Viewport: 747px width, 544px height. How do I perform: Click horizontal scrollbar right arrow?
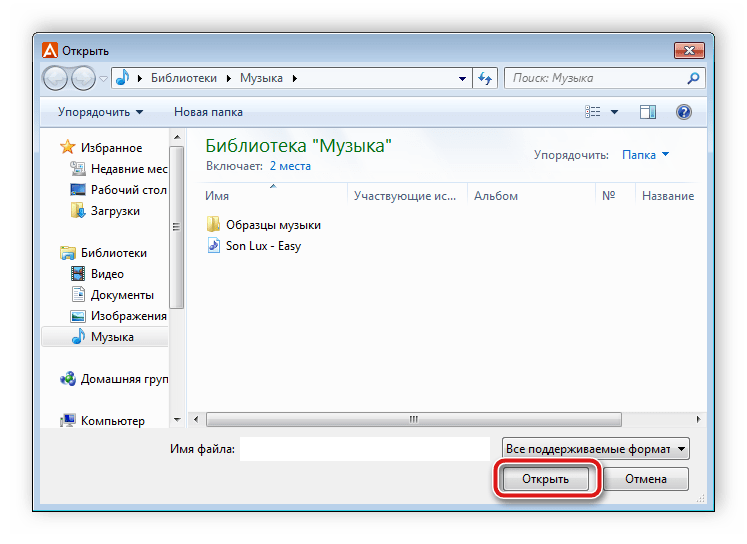(698, 420)
